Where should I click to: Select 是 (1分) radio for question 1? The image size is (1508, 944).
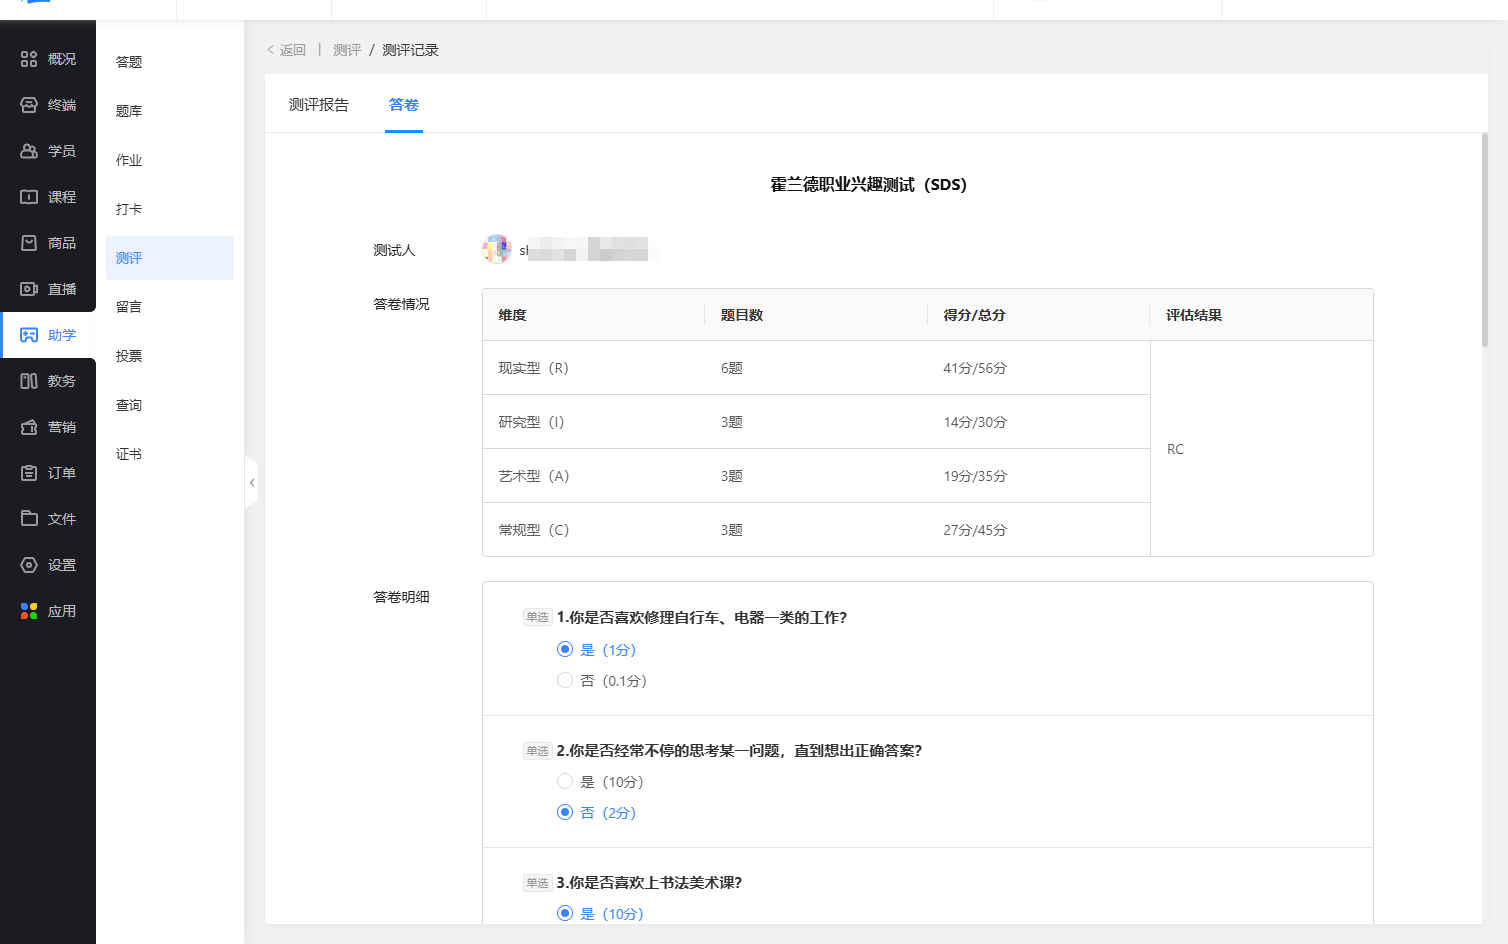565,650
